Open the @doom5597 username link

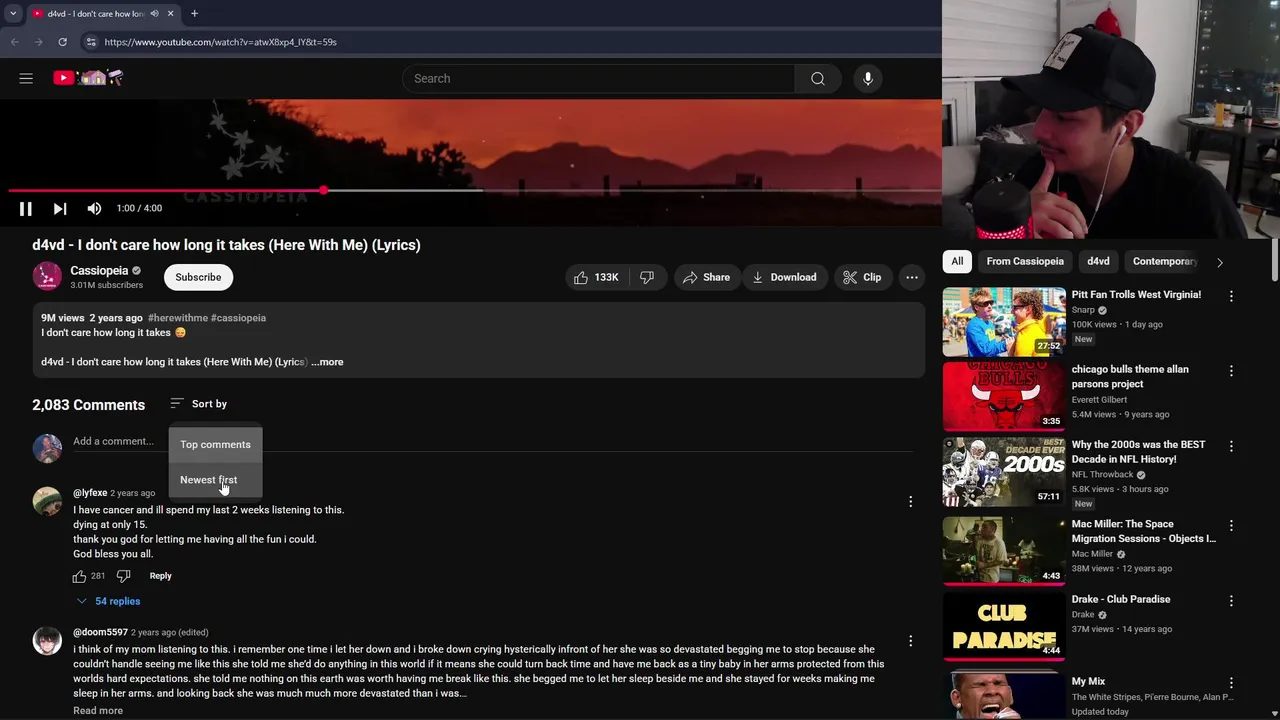tap(100, 632)
